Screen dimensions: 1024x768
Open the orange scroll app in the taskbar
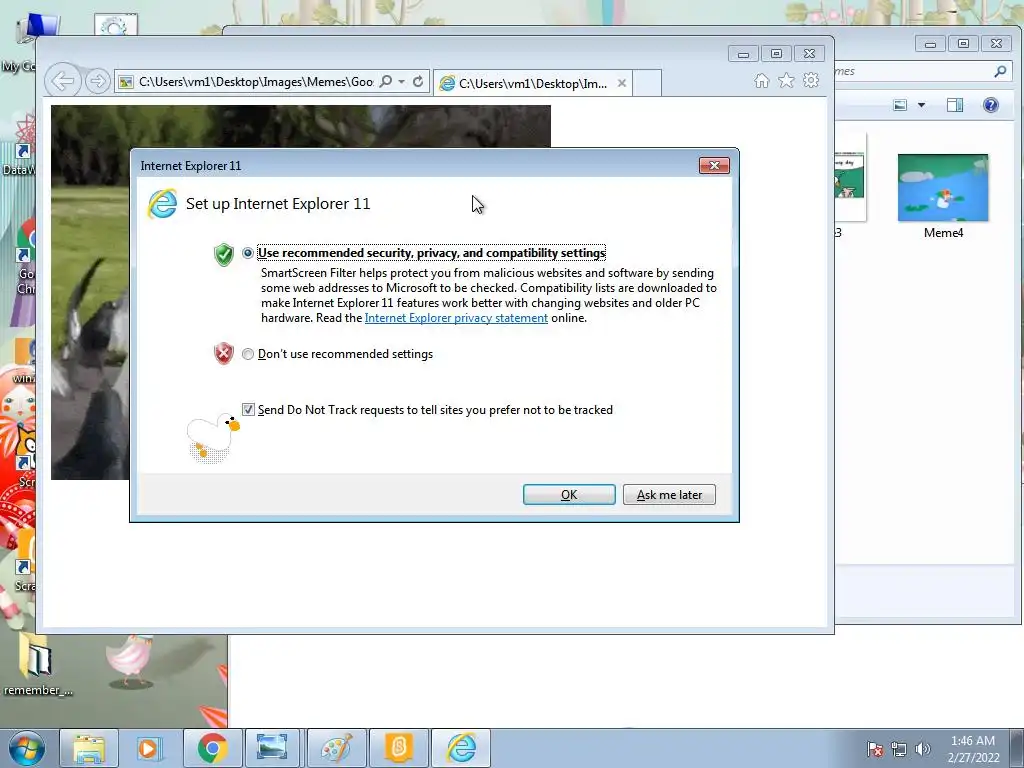pos(398,748)
